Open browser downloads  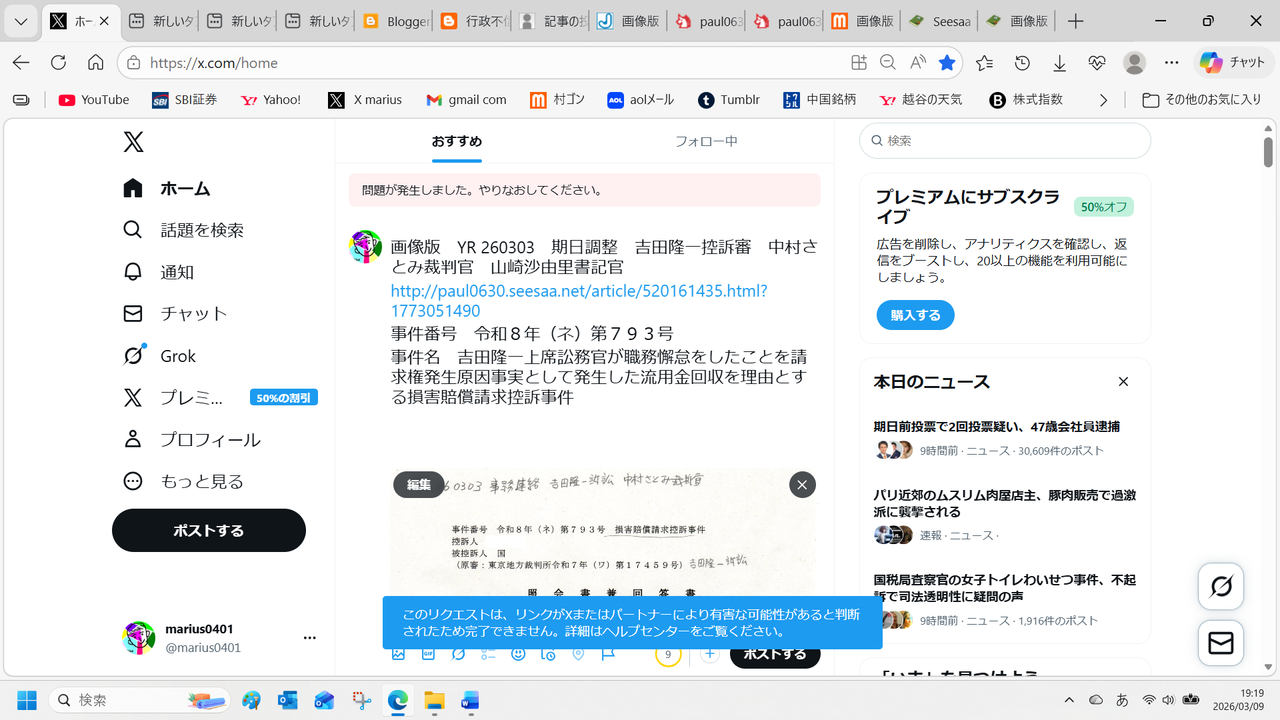click(1059, 62)
